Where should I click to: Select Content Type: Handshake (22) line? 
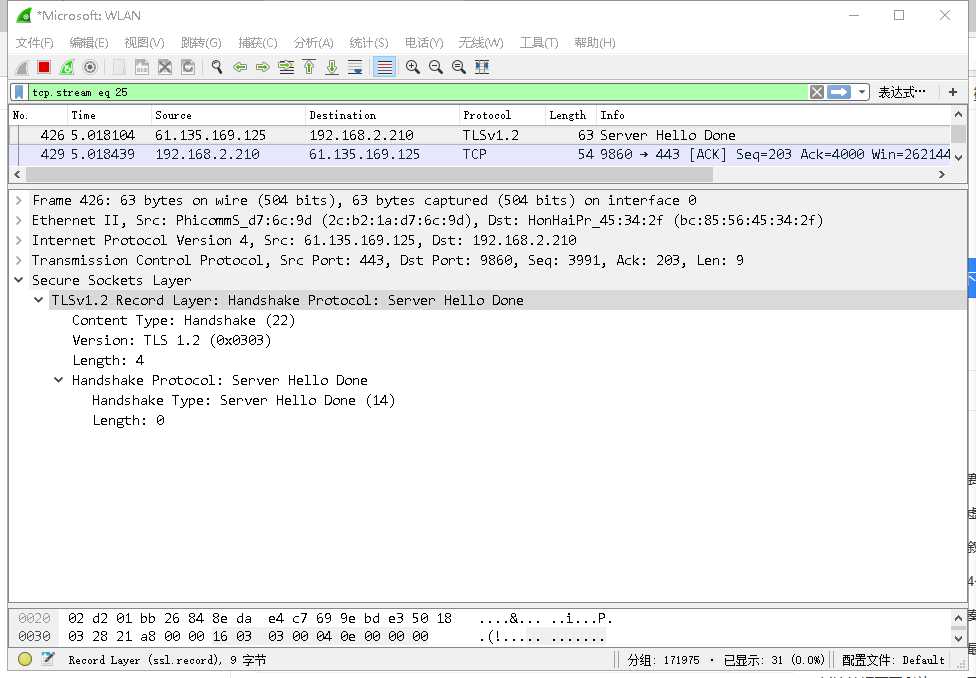tap(184, 321)
